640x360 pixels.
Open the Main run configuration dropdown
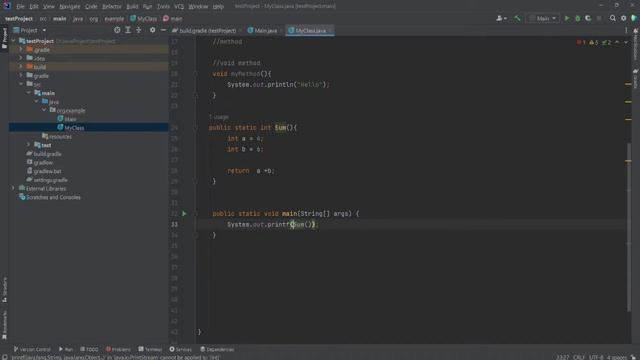click(x=543, y=18)
